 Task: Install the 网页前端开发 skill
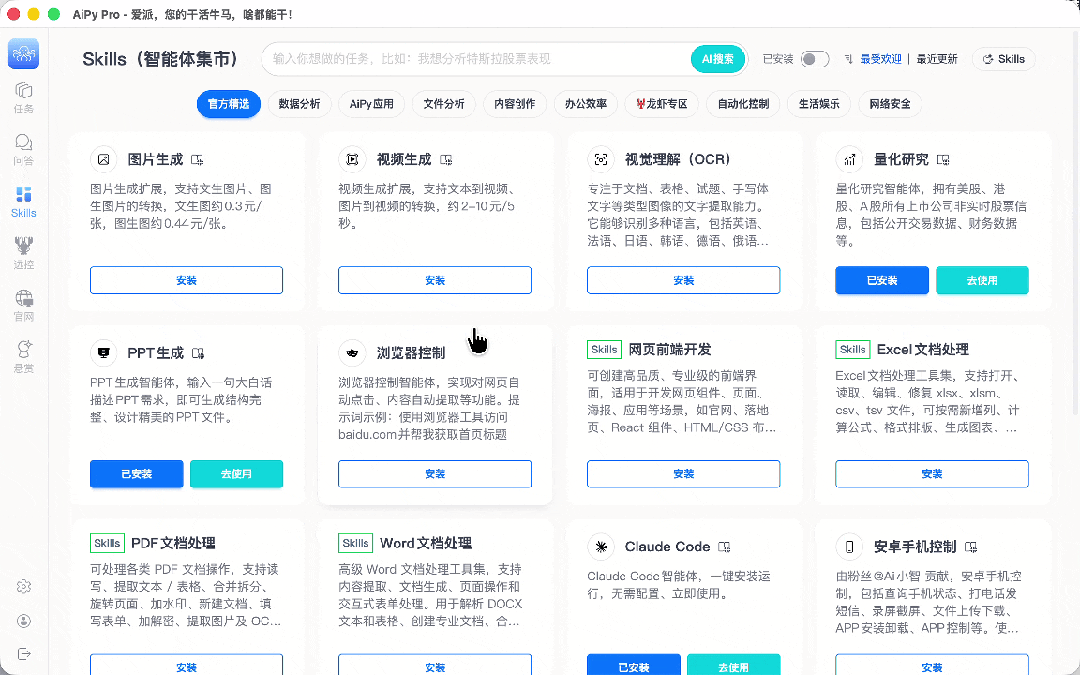tap(683, 474)
